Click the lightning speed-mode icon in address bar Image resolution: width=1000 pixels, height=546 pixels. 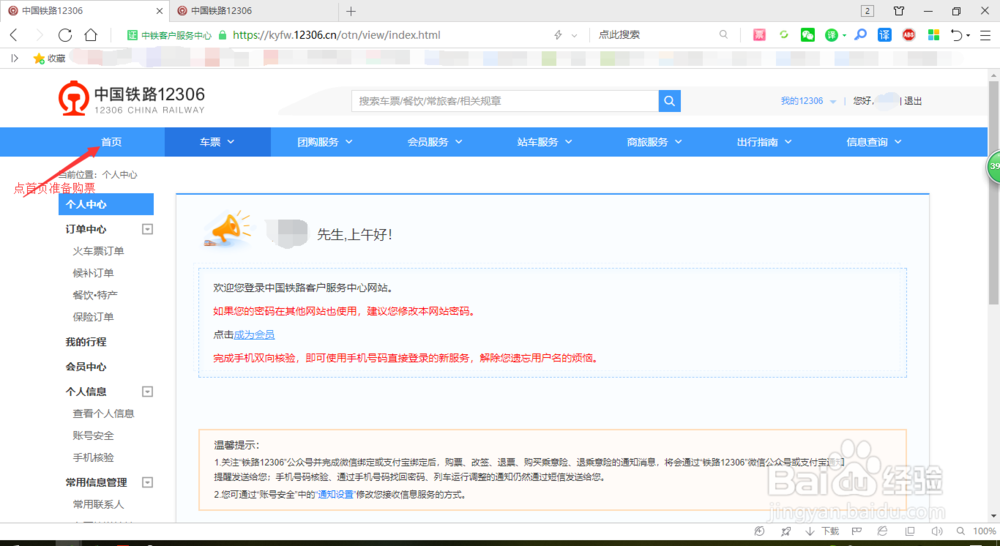point(558,35)
